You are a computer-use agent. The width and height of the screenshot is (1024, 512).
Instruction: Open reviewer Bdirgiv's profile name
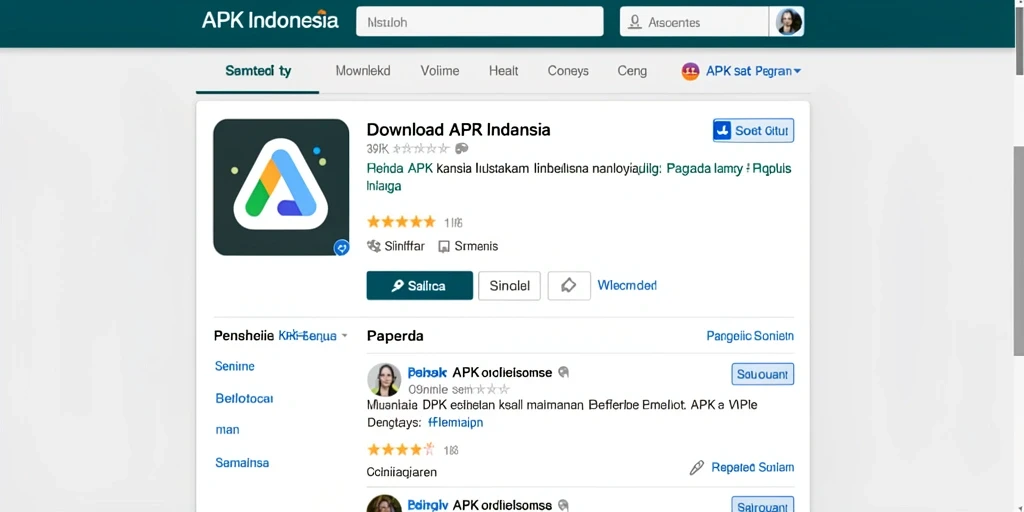[x=428, y=505]
